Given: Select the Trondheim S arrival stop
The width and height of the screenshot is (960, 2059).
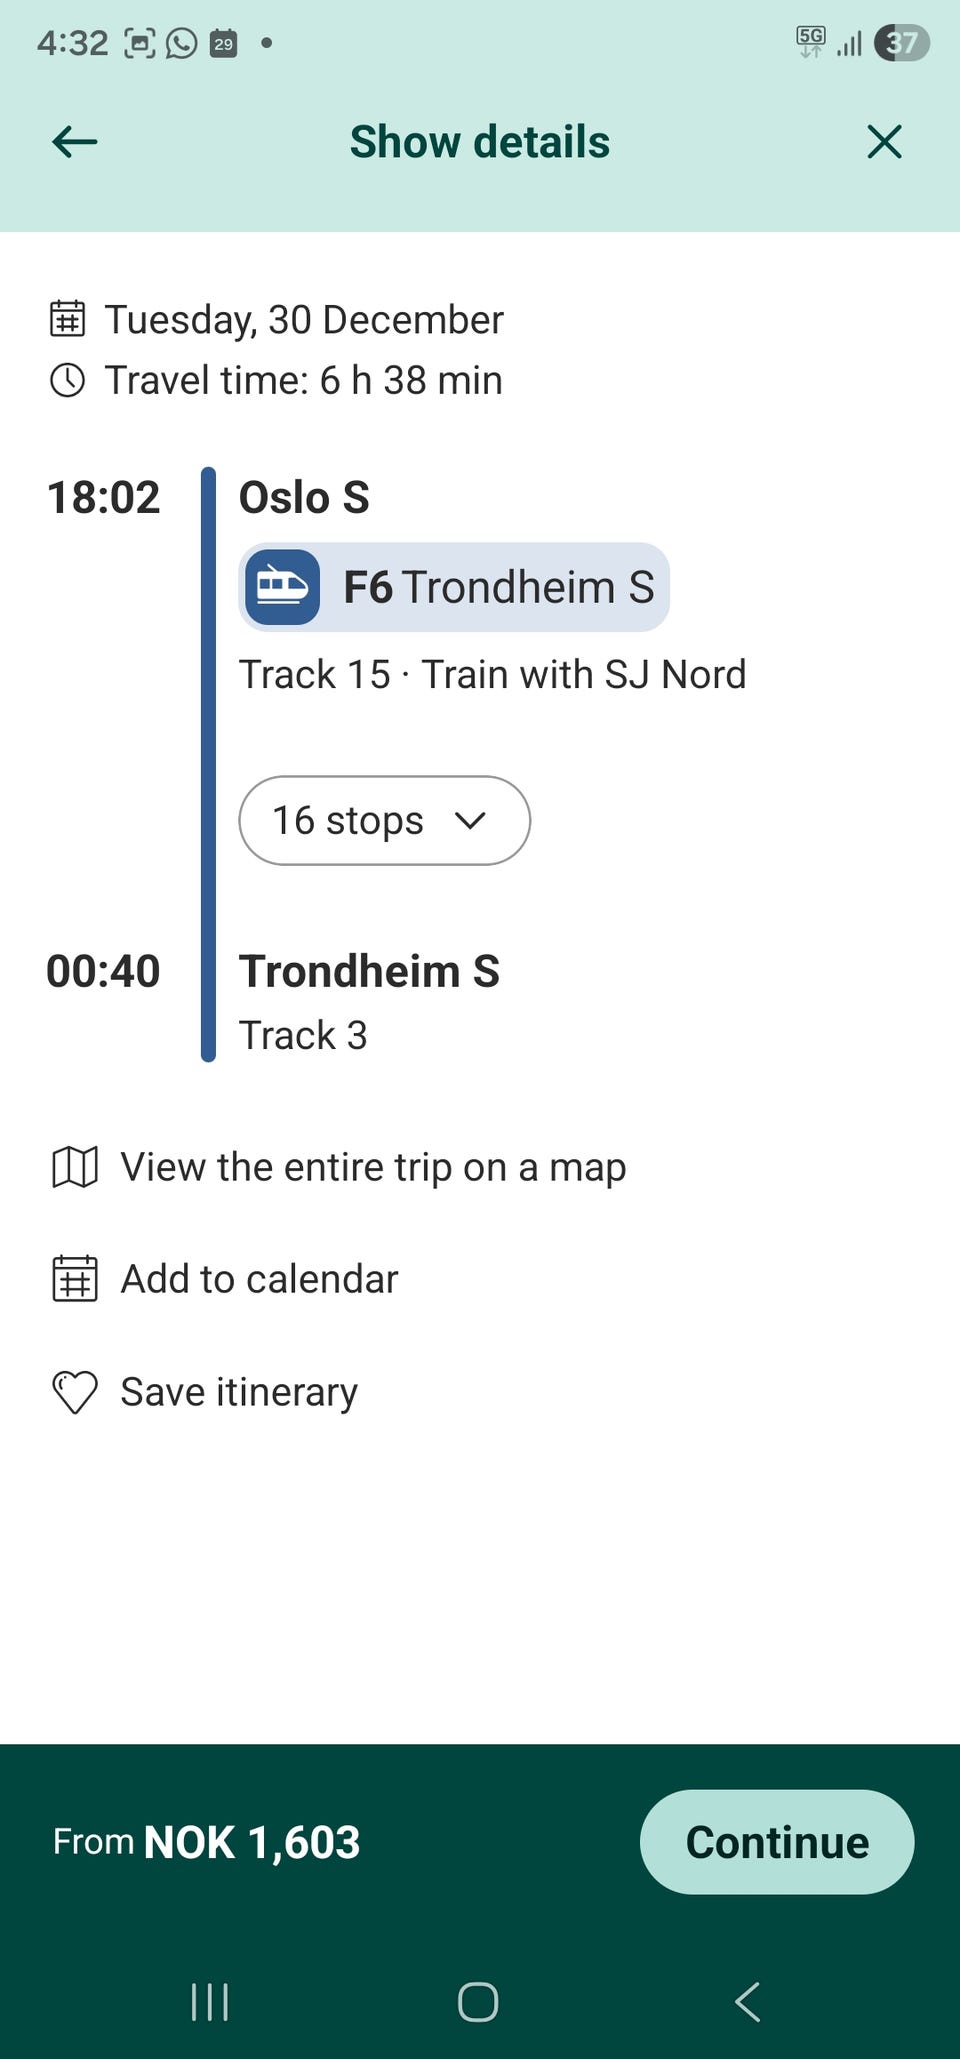Looking at the screenshot, I should (369, 971).
